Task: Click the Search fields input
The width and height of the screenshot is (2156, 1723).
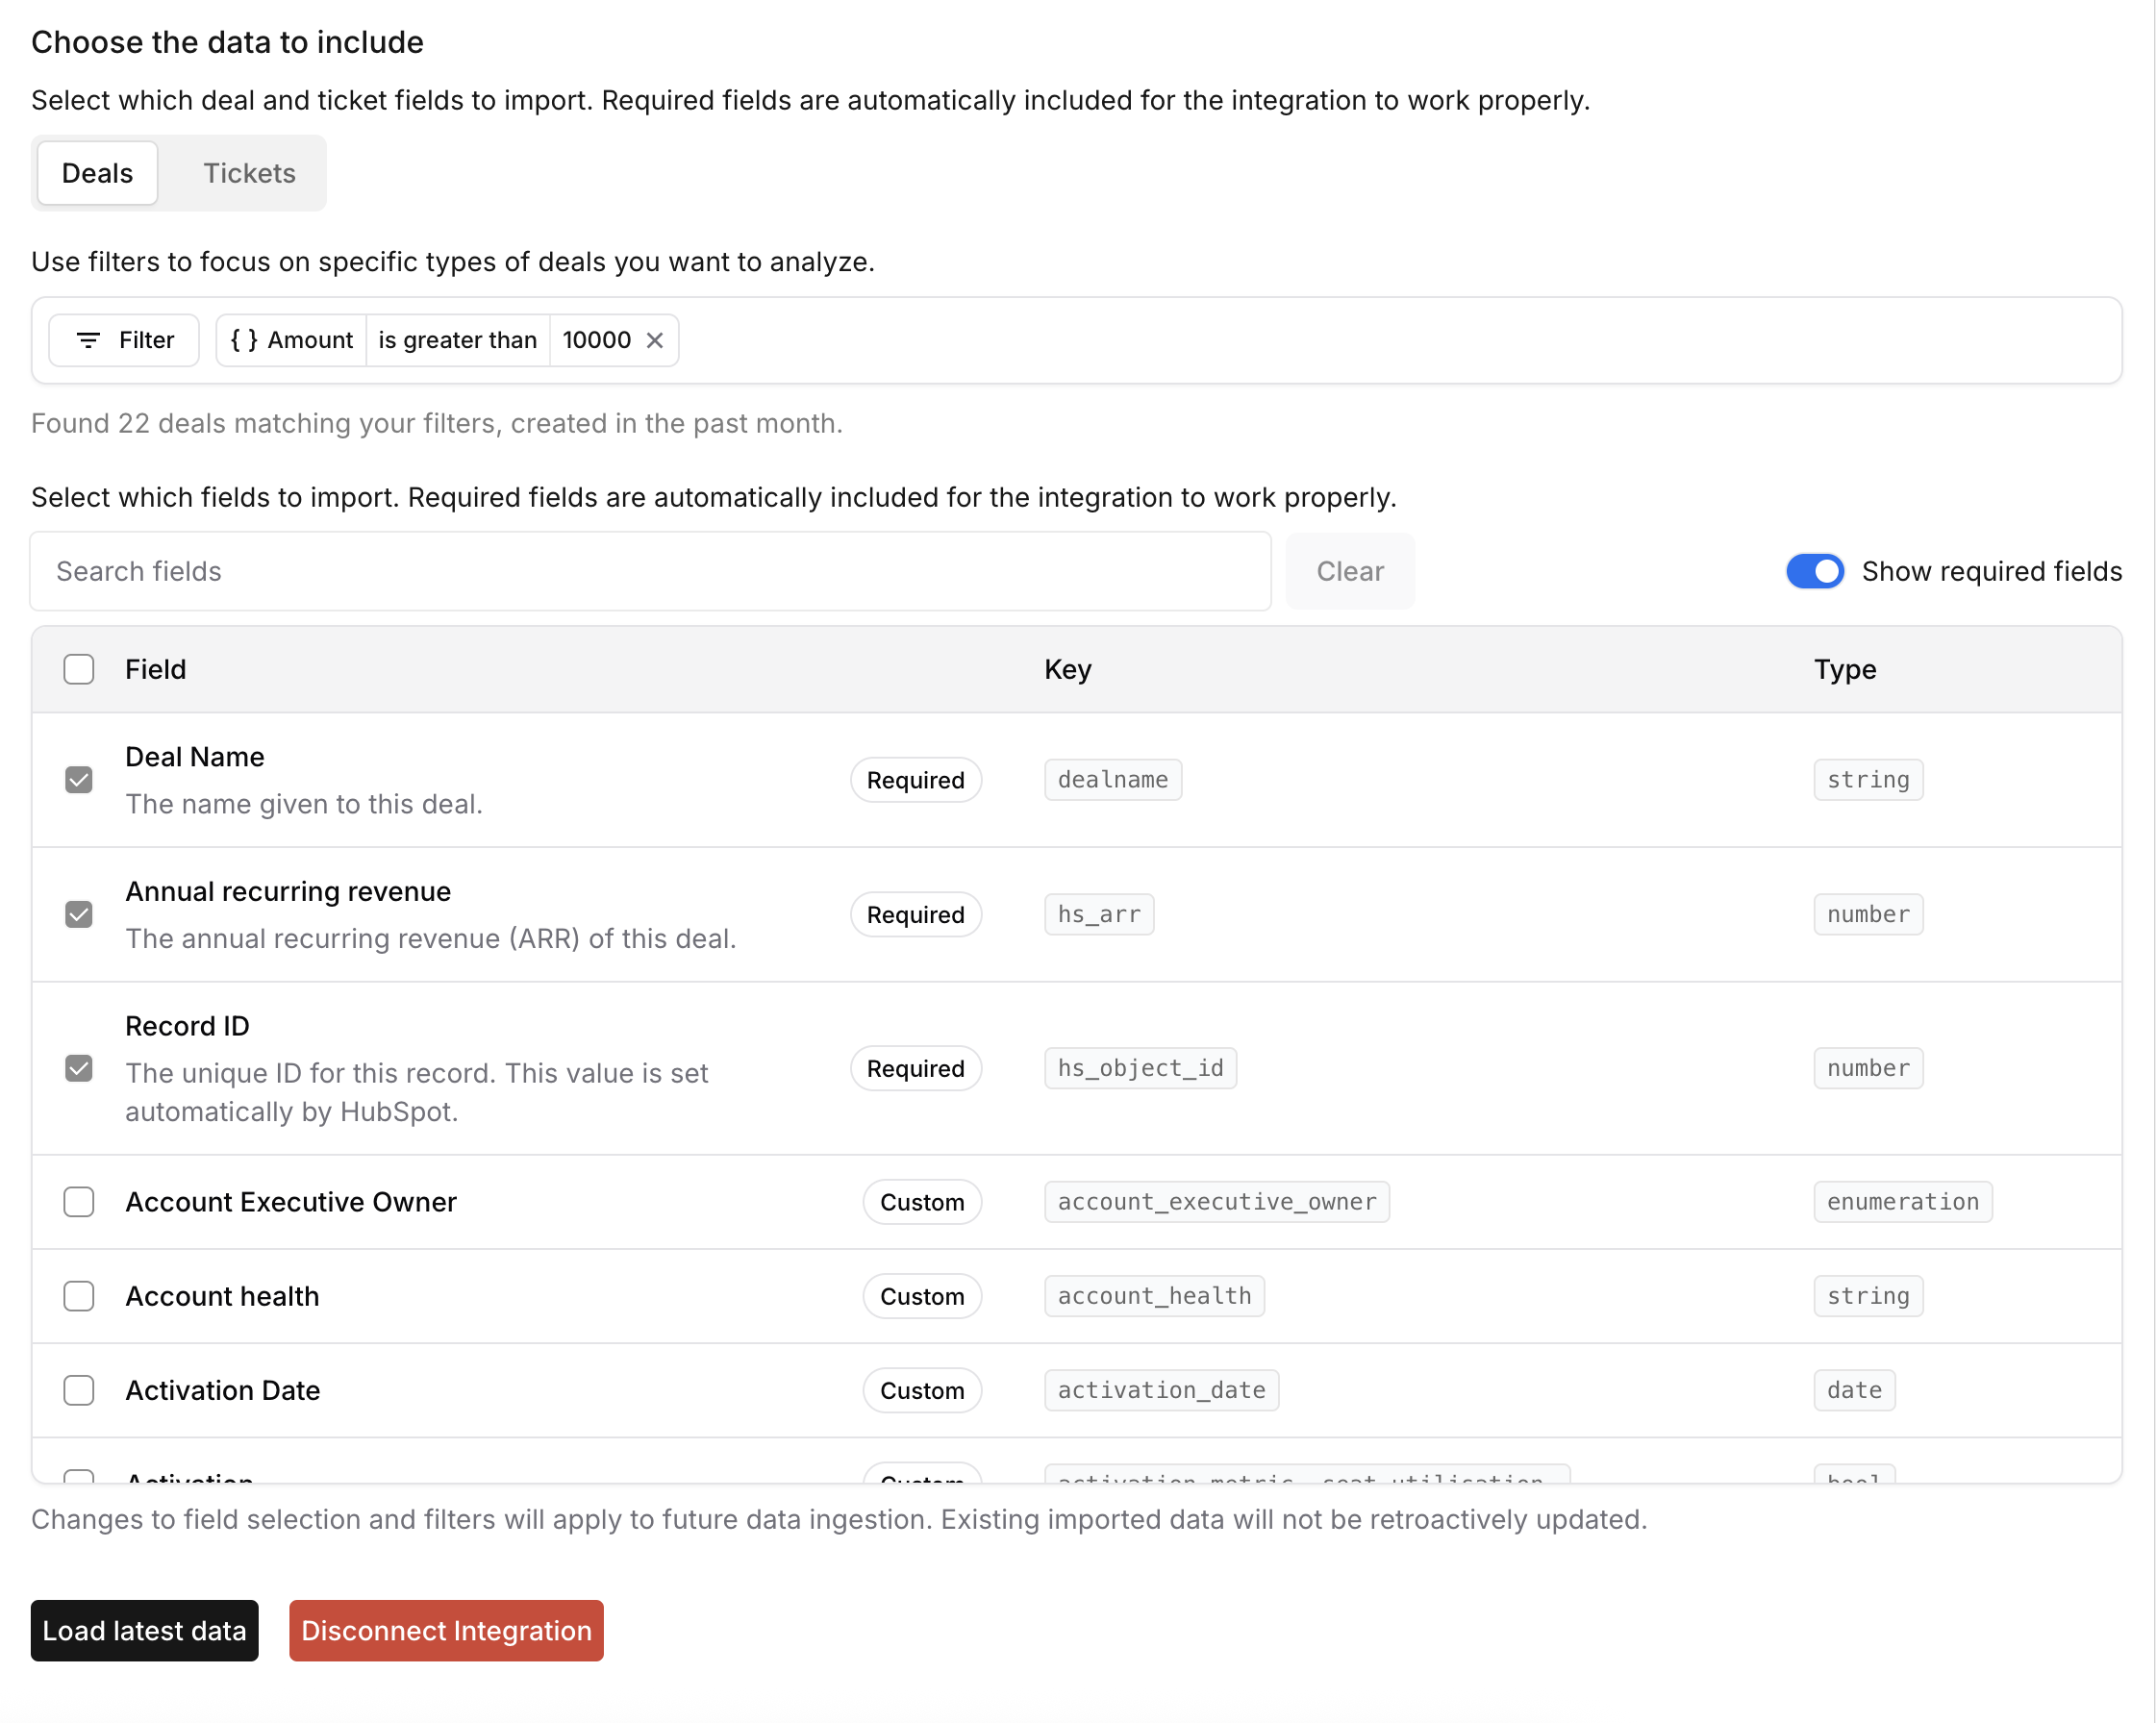Action: coord(650,571)
